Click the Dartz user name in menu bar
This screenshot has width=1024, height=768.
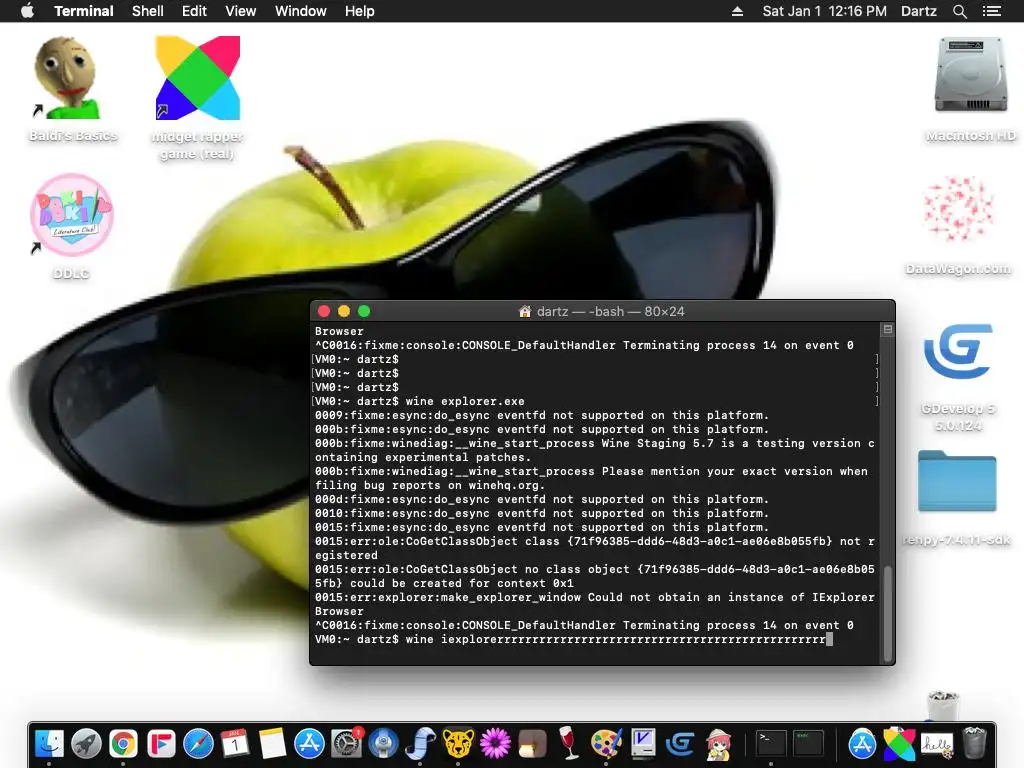(919, 11)
